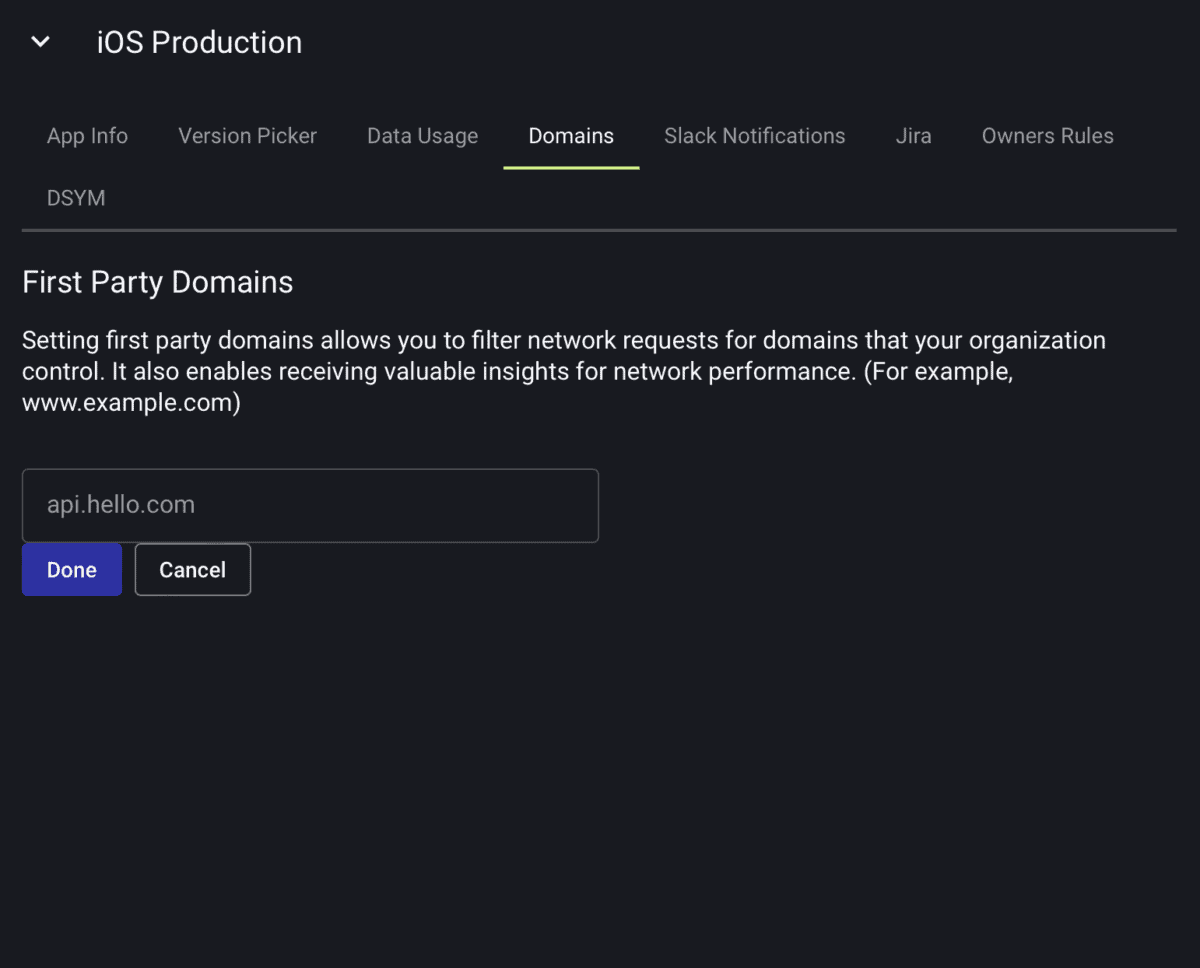
Task: Collapse the iOS Production section chevron
Action: coord(40,42)
